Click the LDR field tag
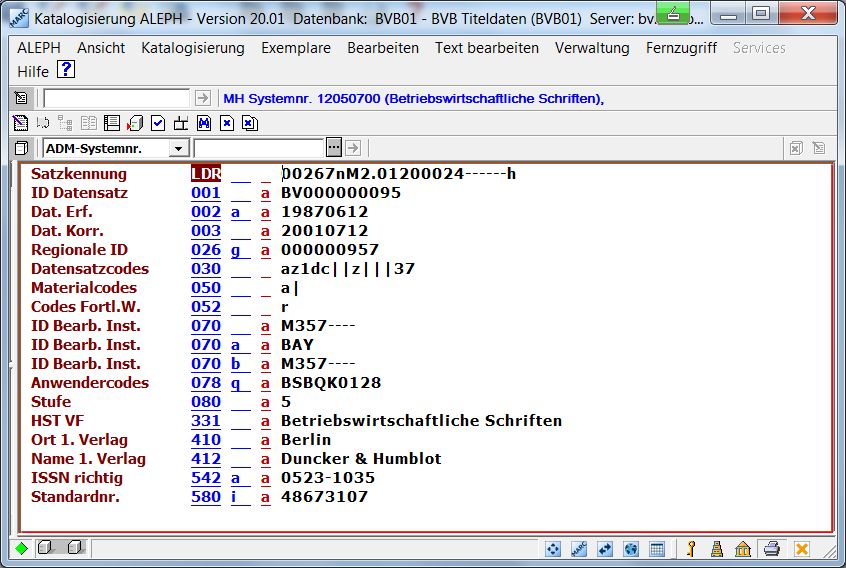This screenshot has height=568, width=846. 205,174
